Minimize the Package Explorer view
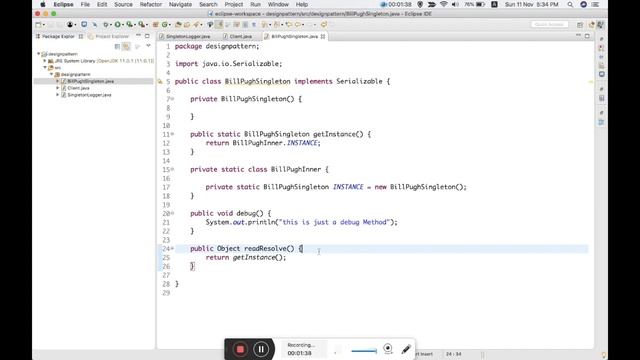 (138, 36)
